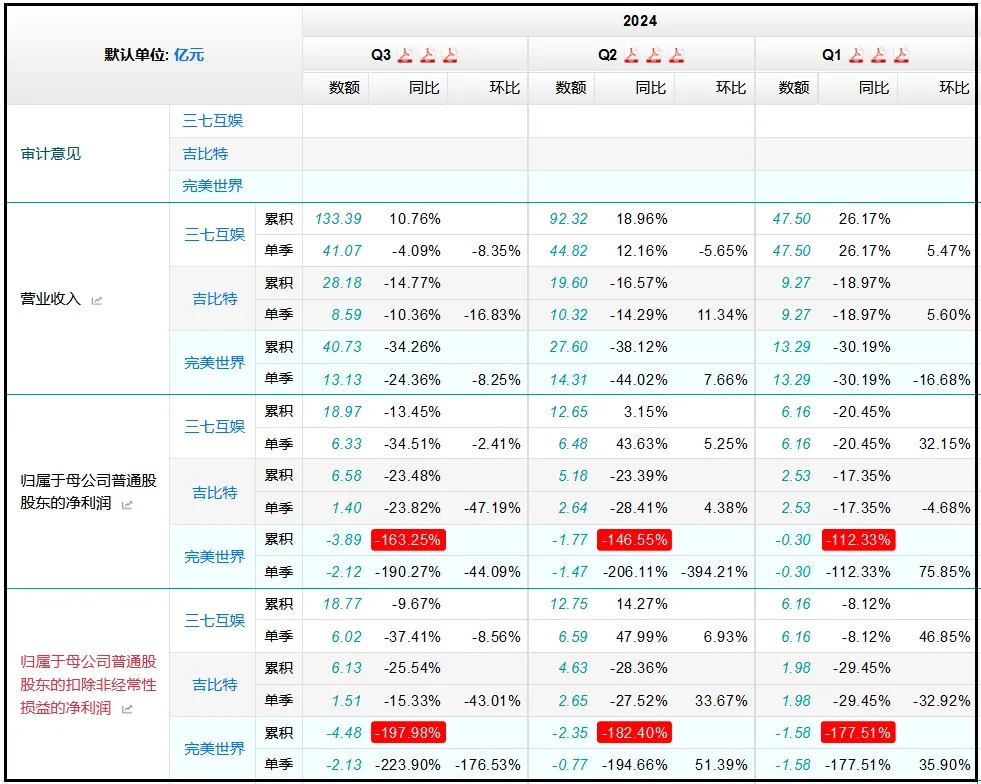The width and height of the screenshot is (981, 784).
Task: Open the last PDF icon beside Q1
Action: pyautogui.click(x=901, y=55)
